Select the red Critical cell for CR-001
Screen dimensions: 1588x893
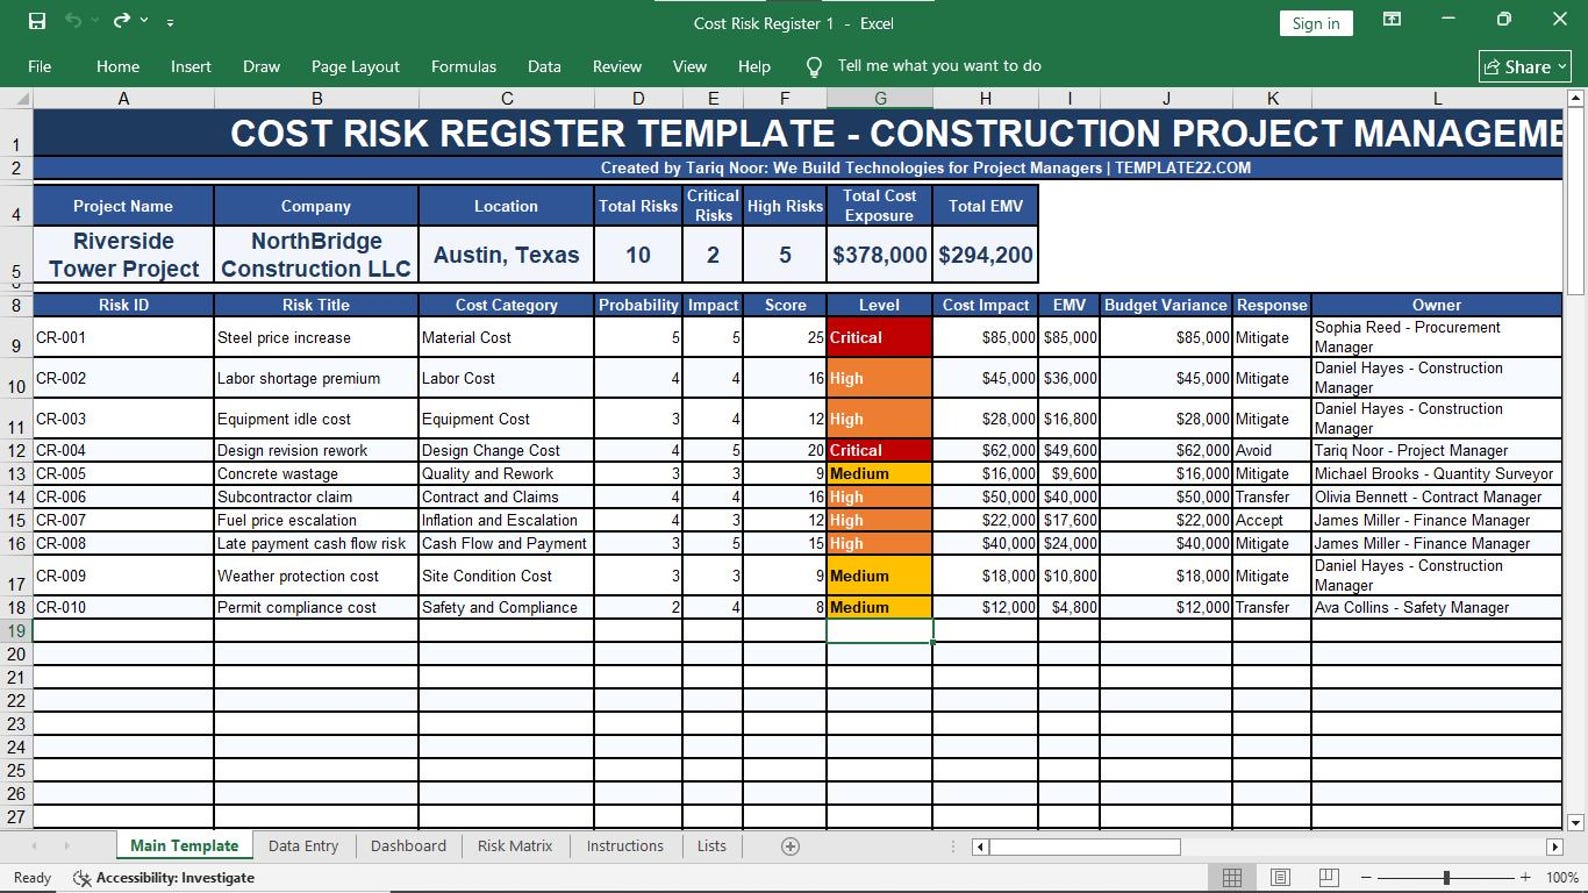click(x=880, y=337)
